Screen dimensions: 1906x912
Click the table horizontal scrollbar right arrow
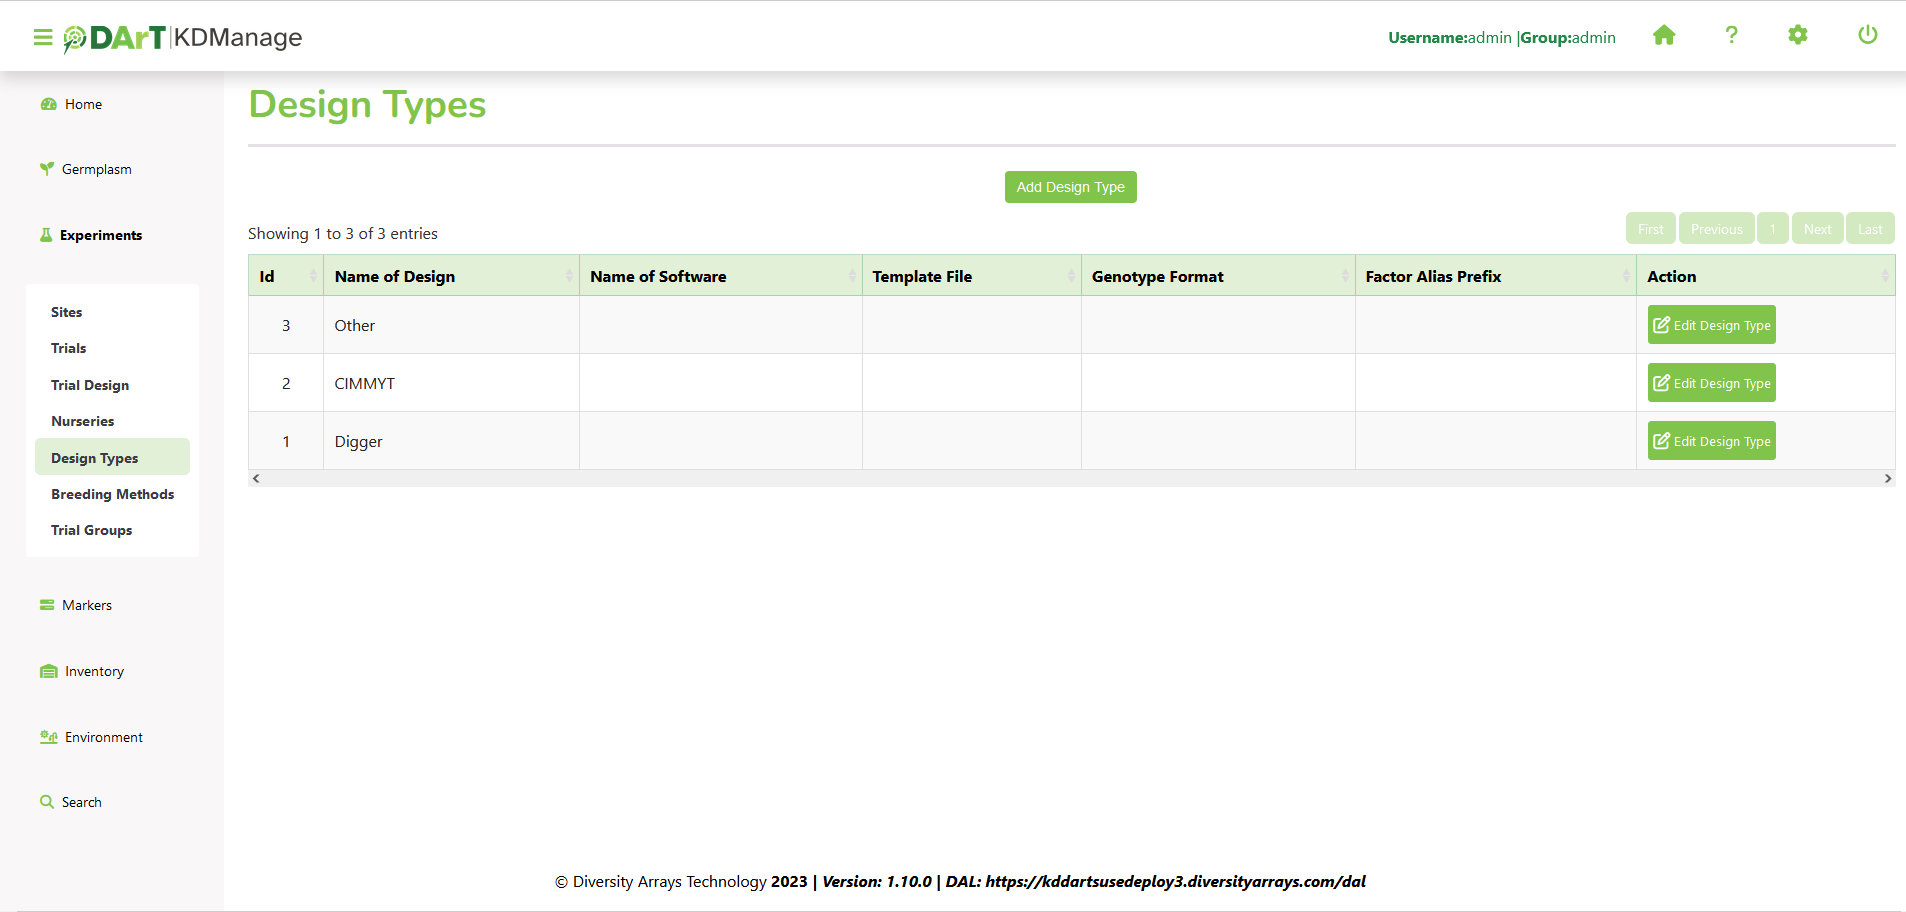pyautogui.click(x=1887, y=478)
